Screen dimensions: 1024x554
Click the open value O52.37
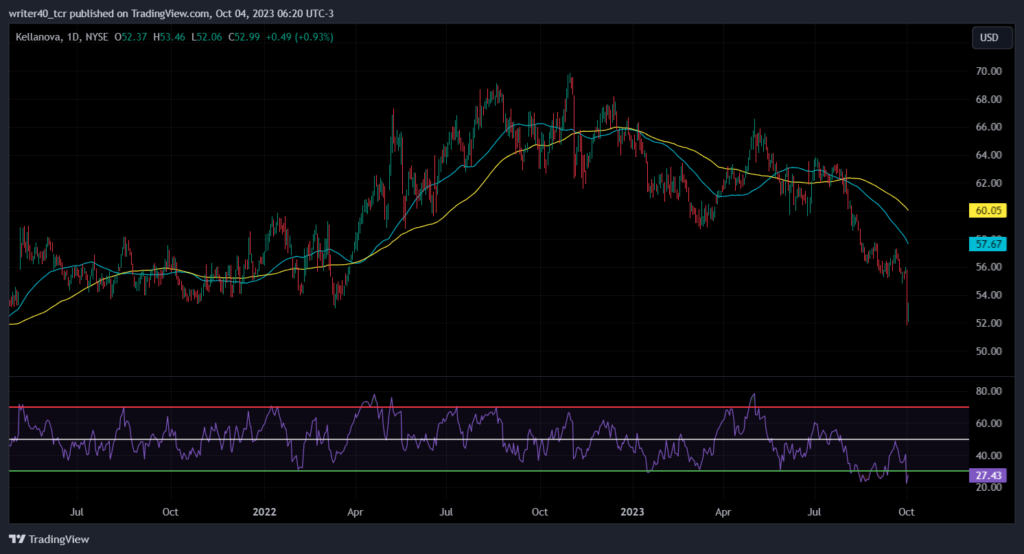coord(131,37)
